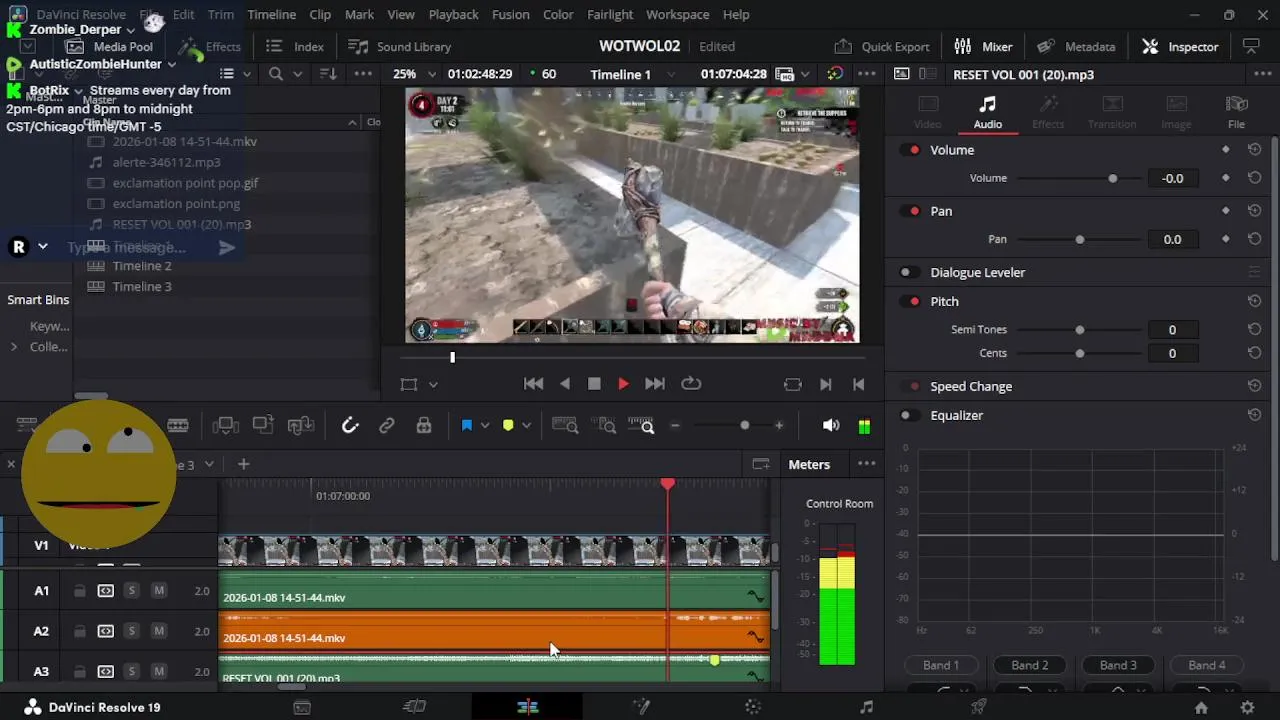The image size is (1280, 720).
Task: Open the proxy/timeline resolution dropdown arrow
Action: 807,74
